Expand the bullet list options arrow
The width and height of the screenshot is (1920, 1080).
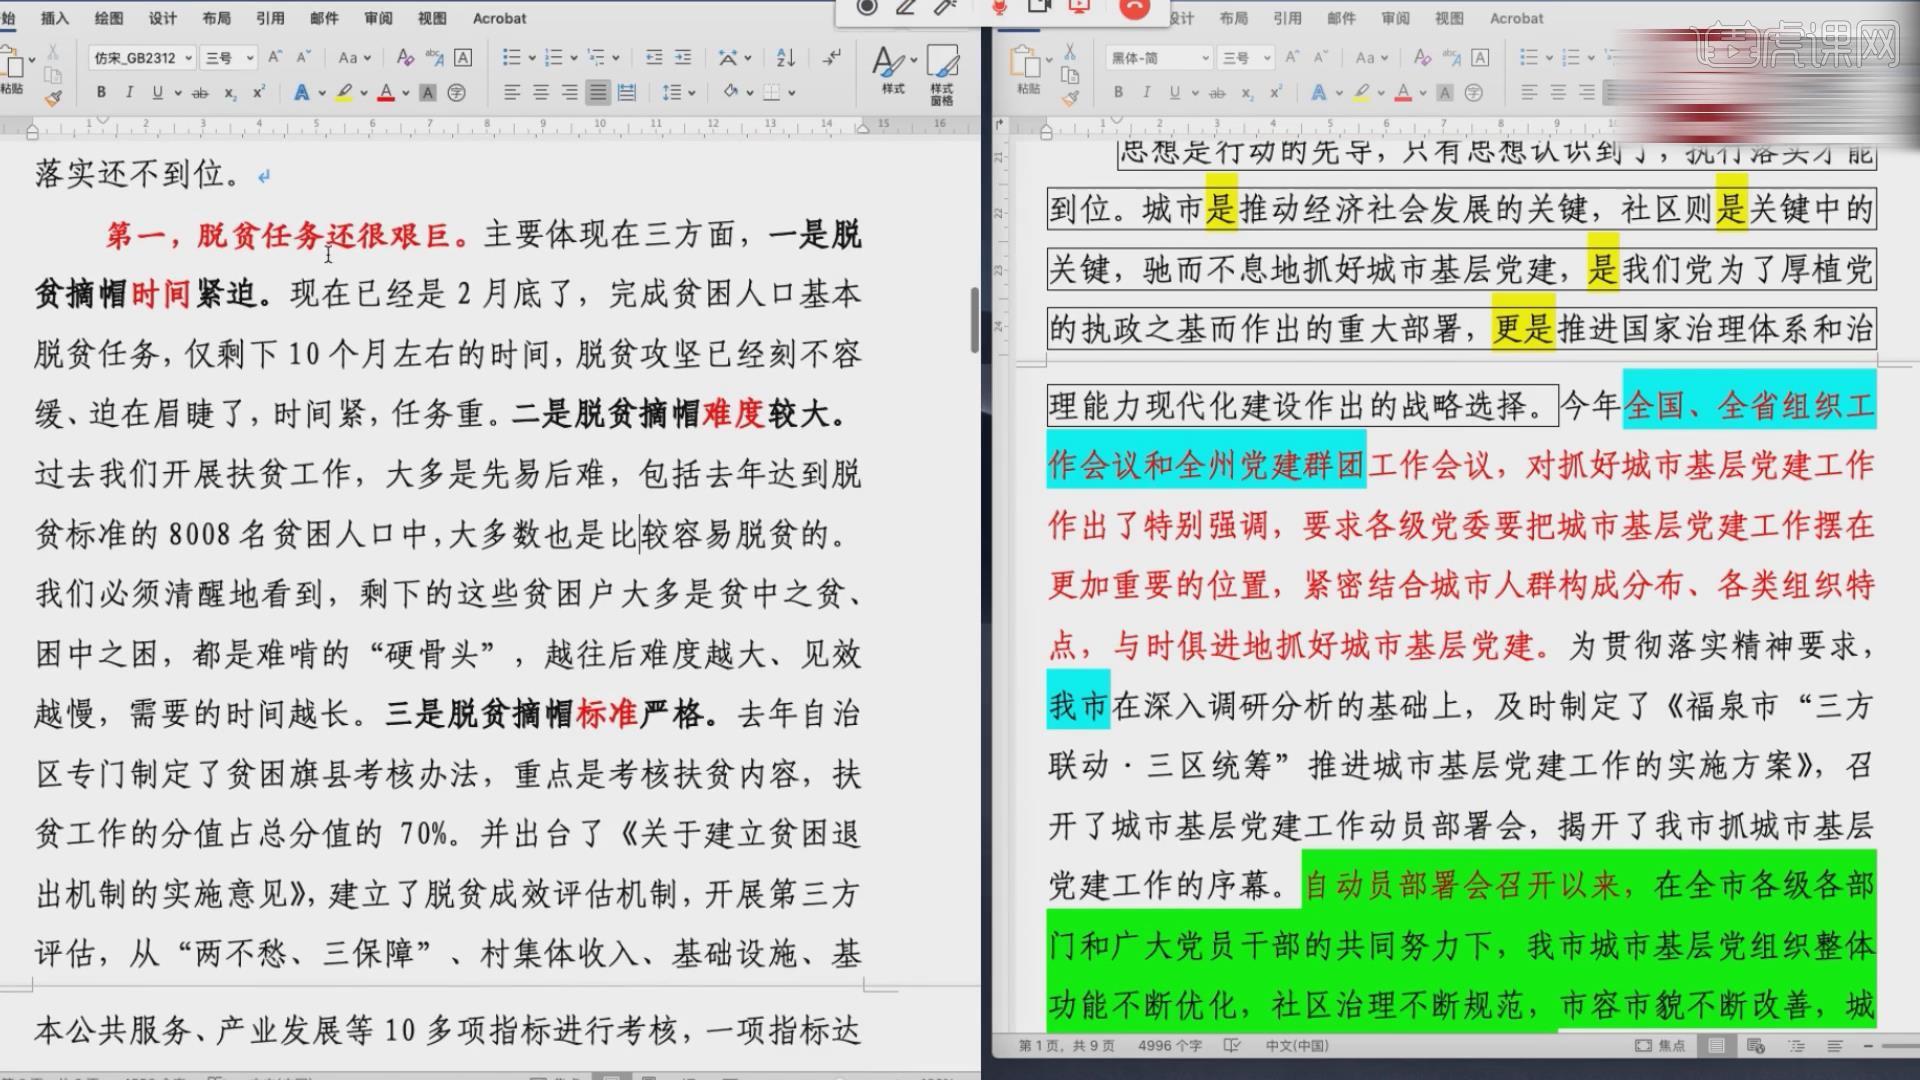pos(531,58)
